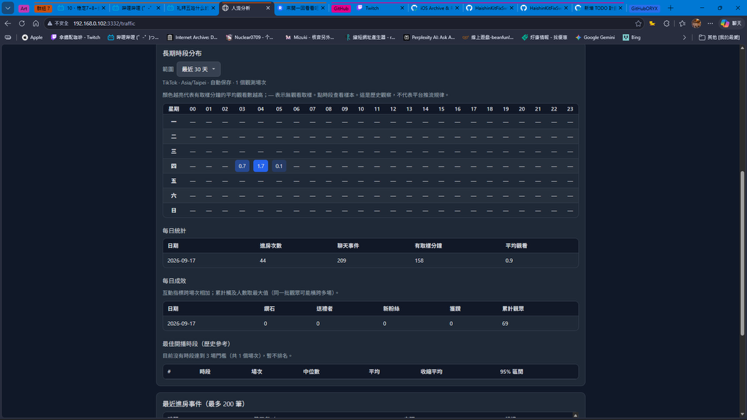
Task: Click the 進房次數 column header
Action: point(271,246)
